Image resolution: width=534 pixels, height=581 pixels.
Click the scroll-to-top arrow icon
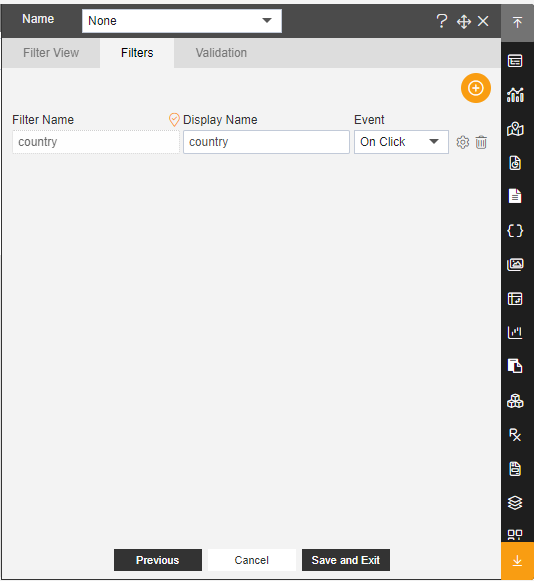pos(517,22)
